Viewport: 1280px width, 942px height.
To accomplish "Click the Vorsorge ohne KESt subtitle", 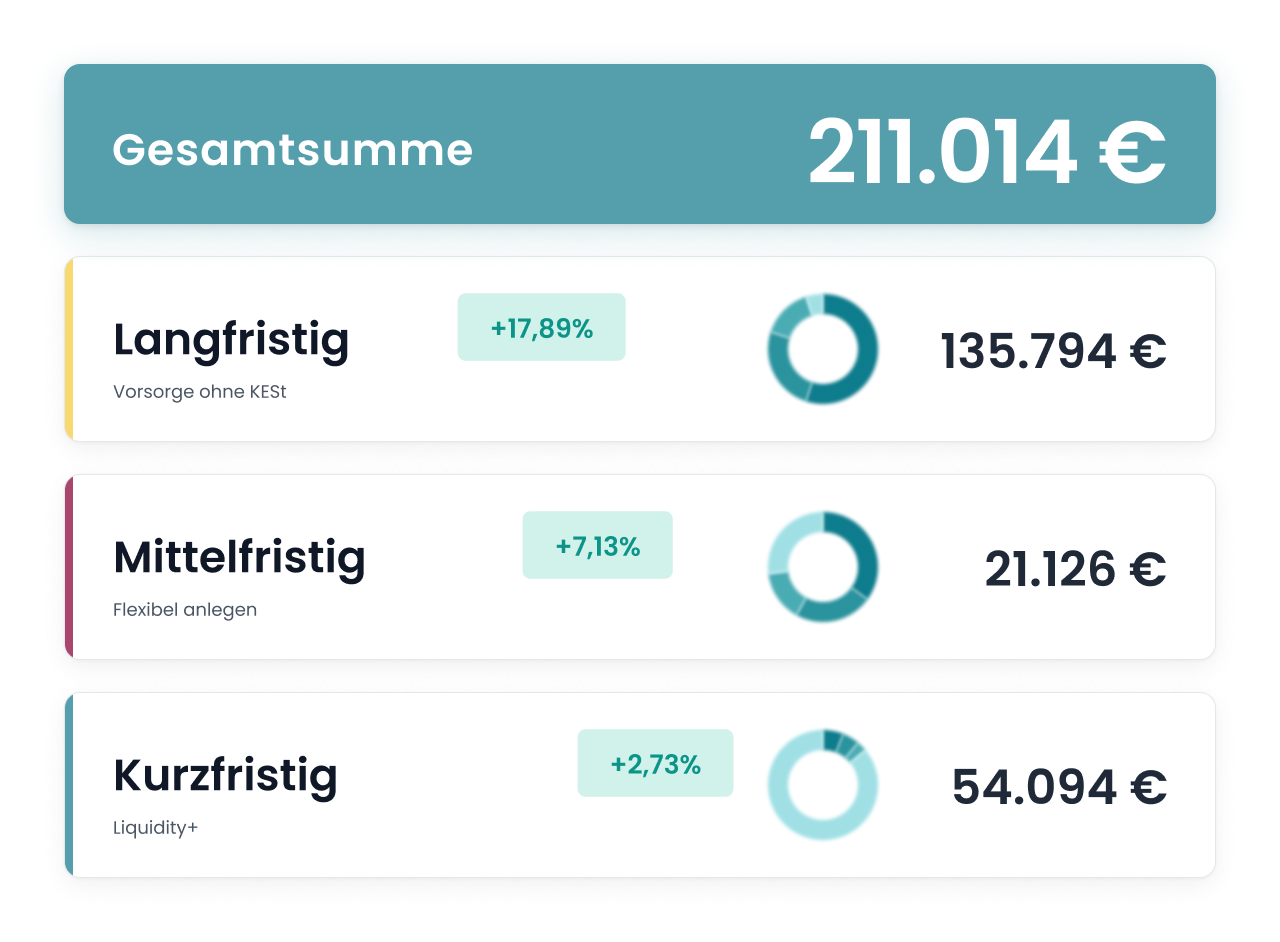I will (200, 392).
